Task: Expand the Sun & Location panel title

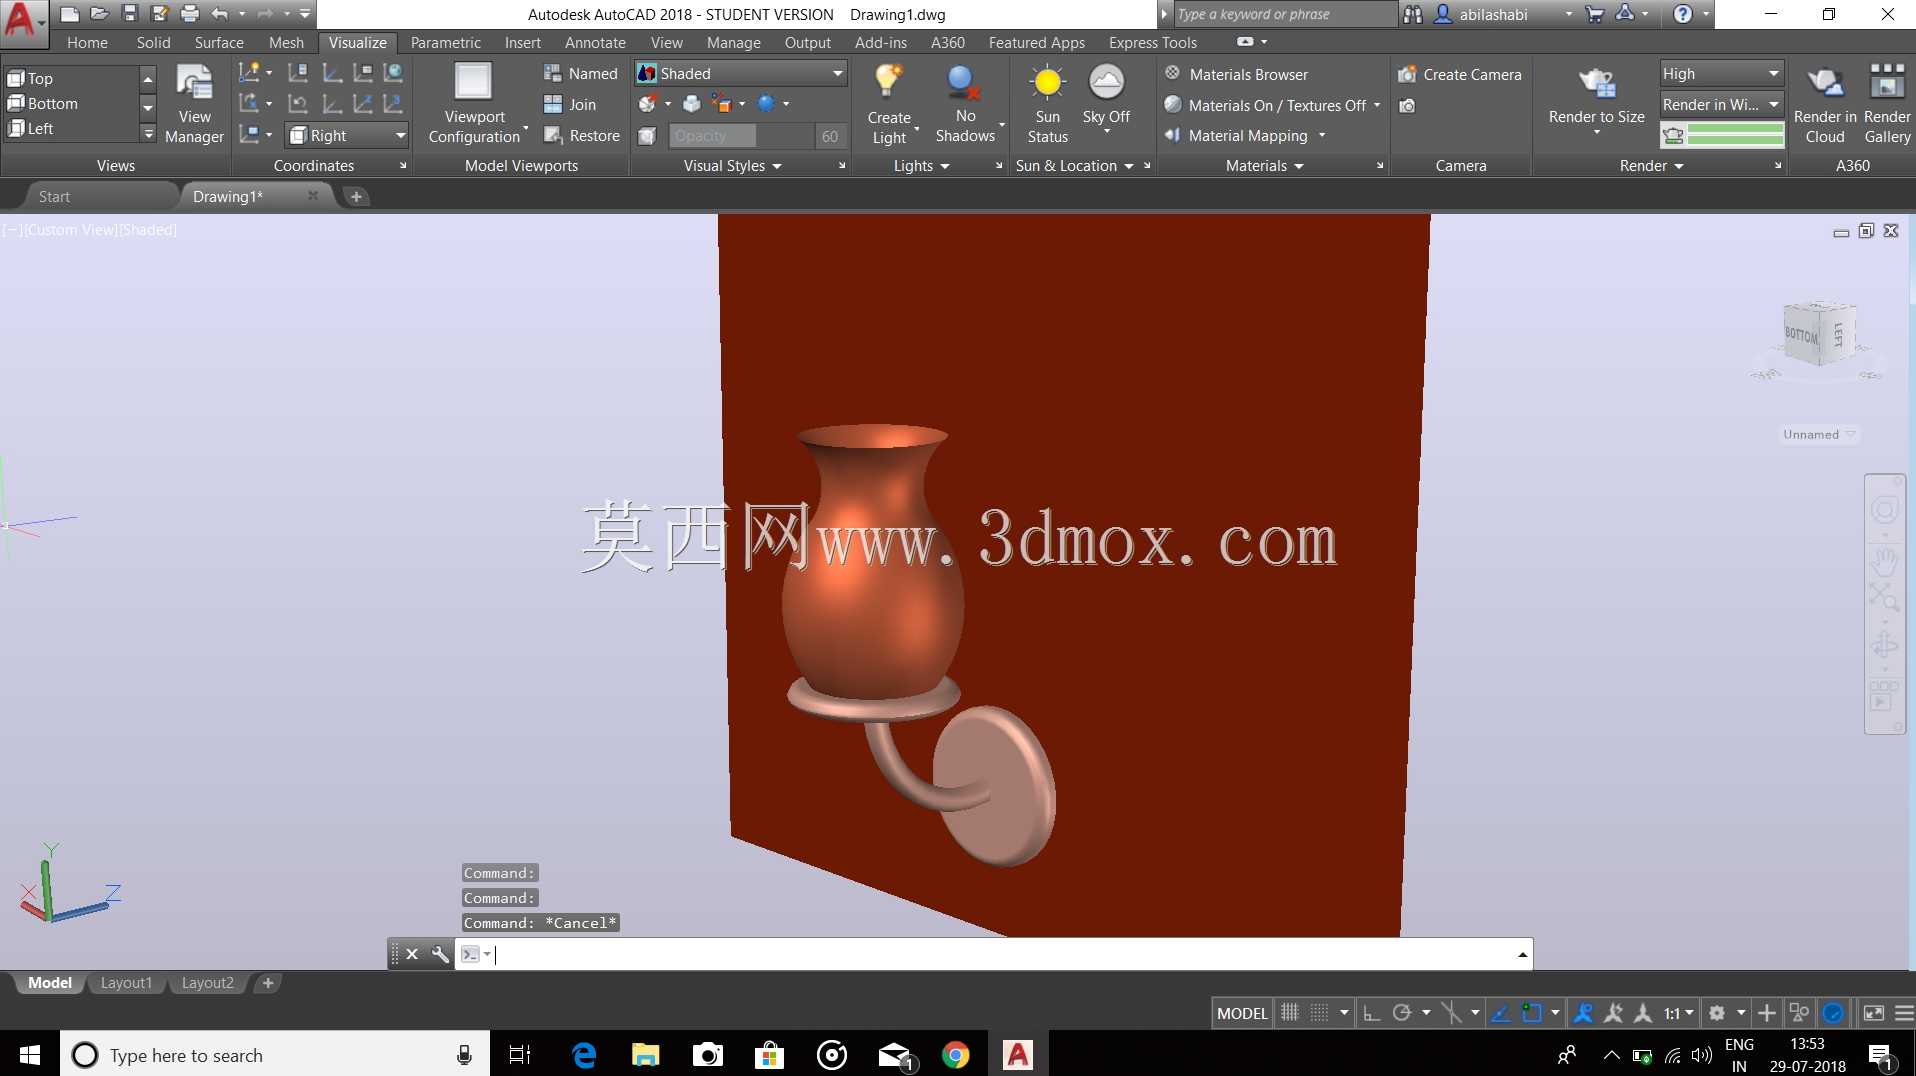Action: tap(1074, 165)
